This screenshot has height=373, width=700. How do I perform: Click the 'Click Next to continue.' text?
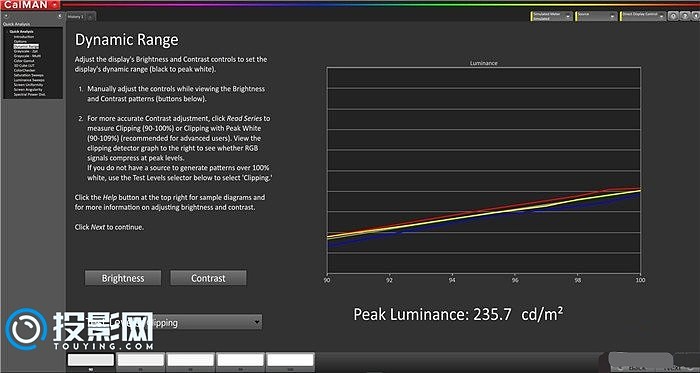(x=109, y=227)
